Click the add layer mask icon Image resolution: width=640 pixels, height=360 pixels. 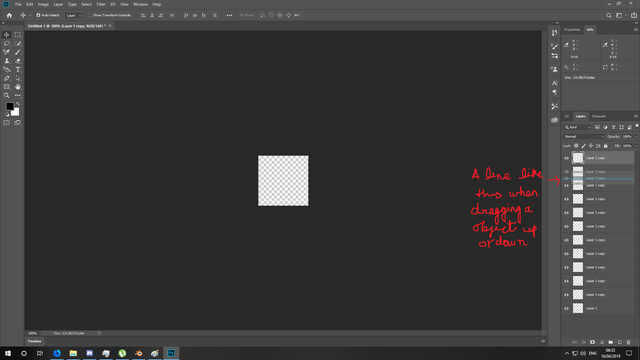pyautogui.click(x=593, y=342)
